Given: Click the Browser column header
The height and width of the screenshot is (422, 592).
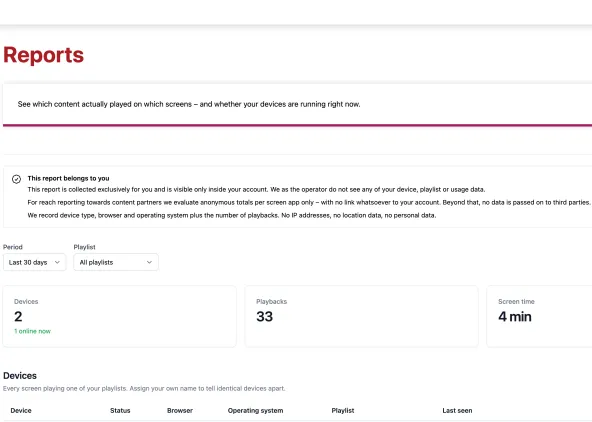Looking at the screenshot, I should pos(180,411).
